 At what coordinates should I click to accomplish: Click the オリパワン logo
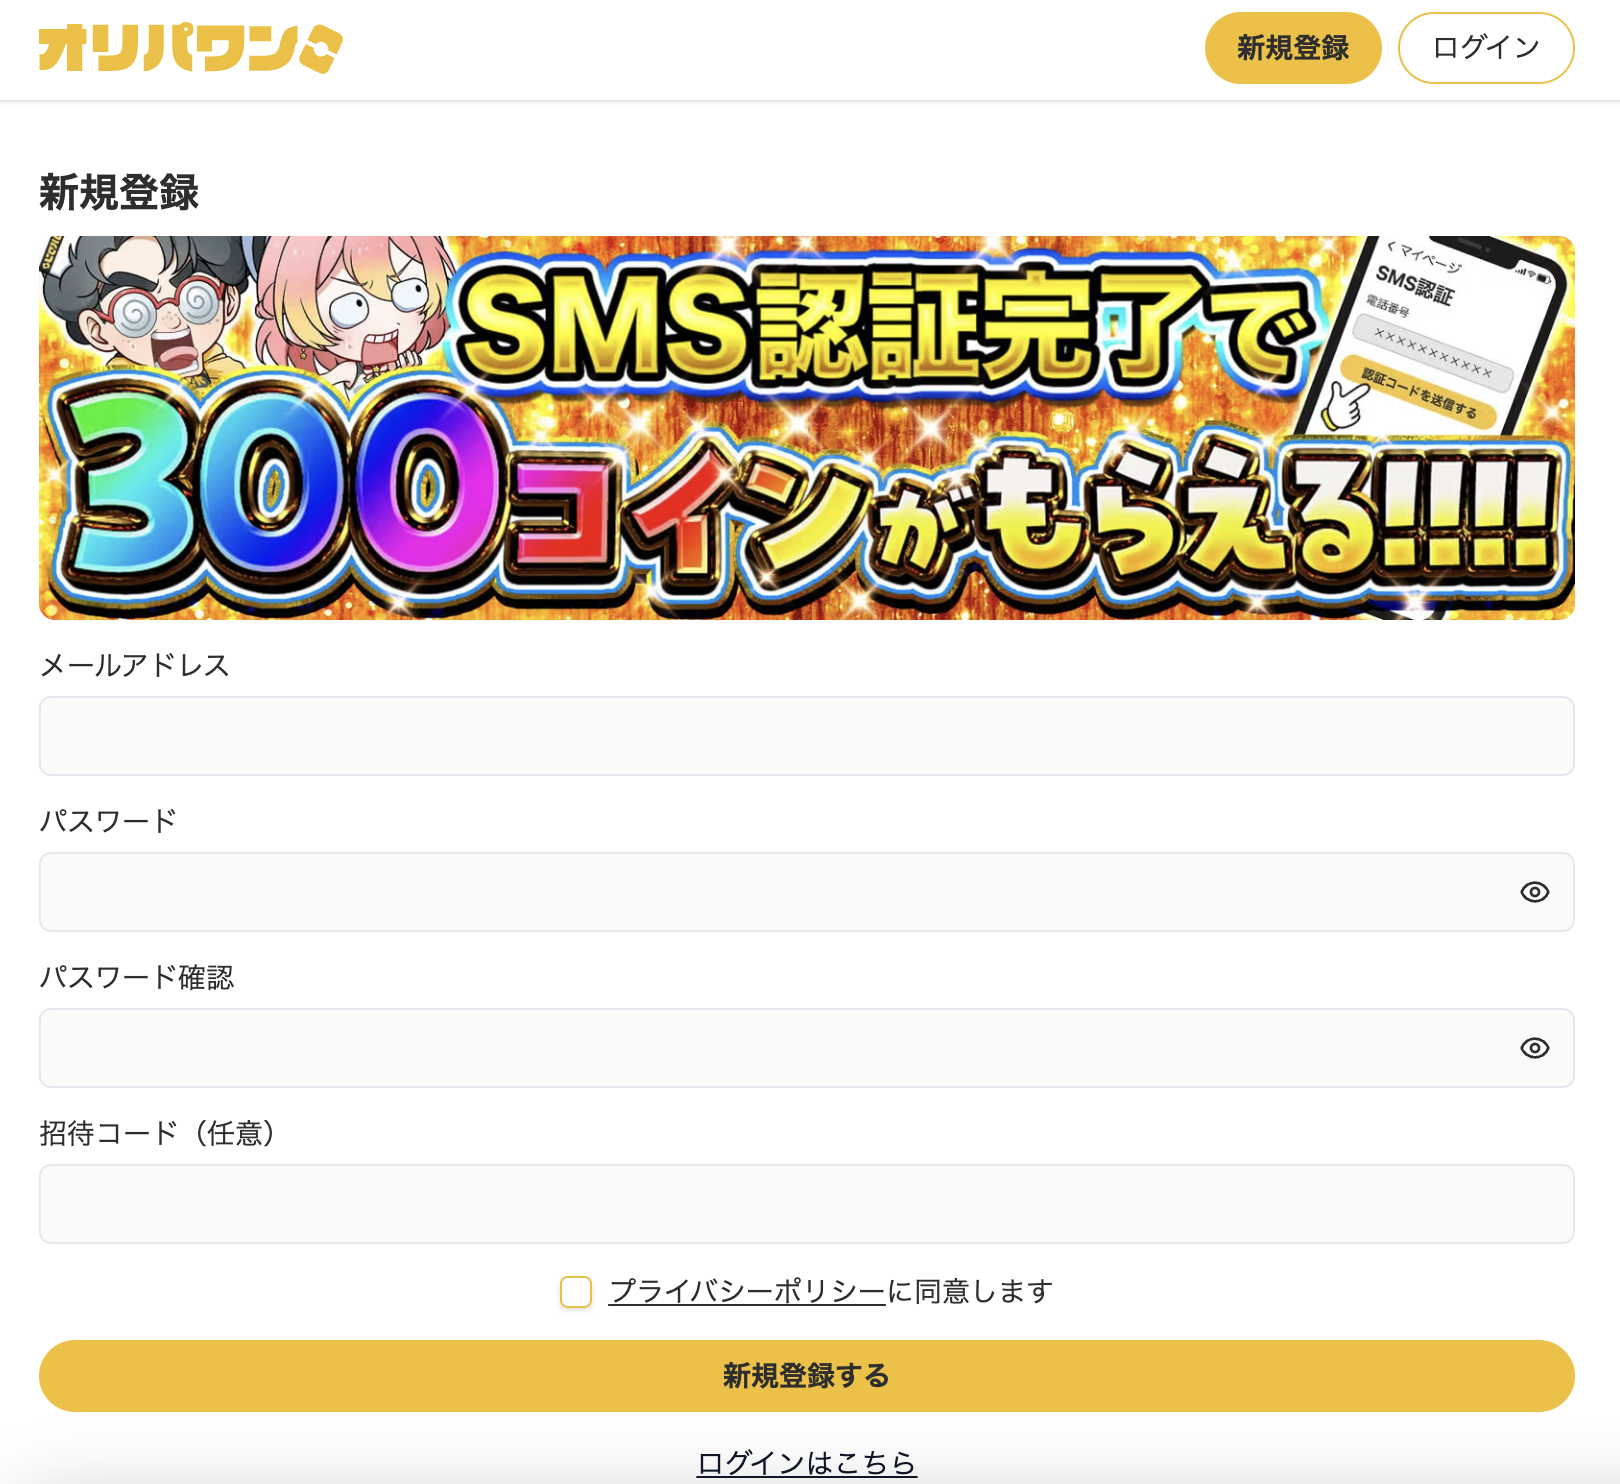tap(190, 48)
